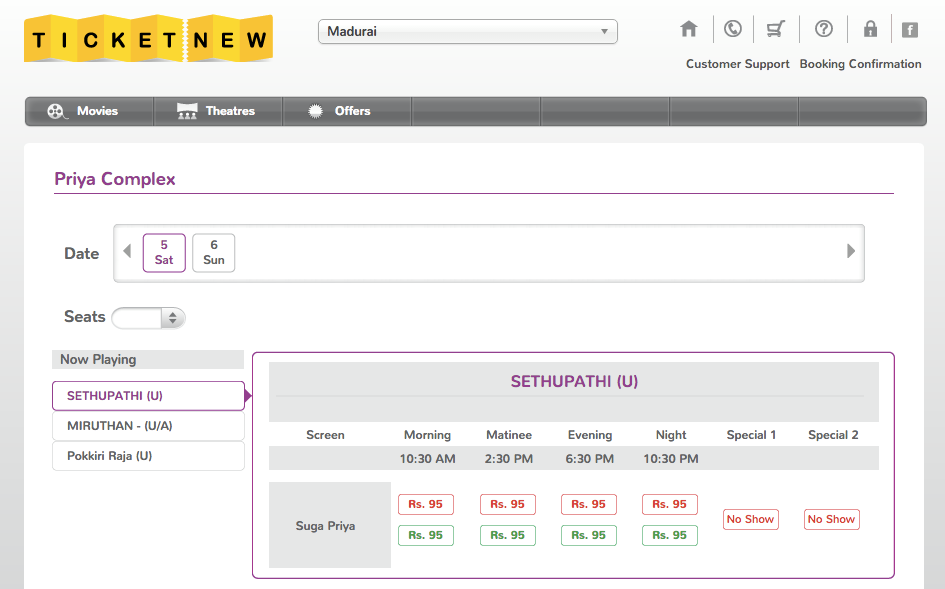Click the Offers starburst icon
Viewport: 945px width, 589px height.
coord(315,111)
